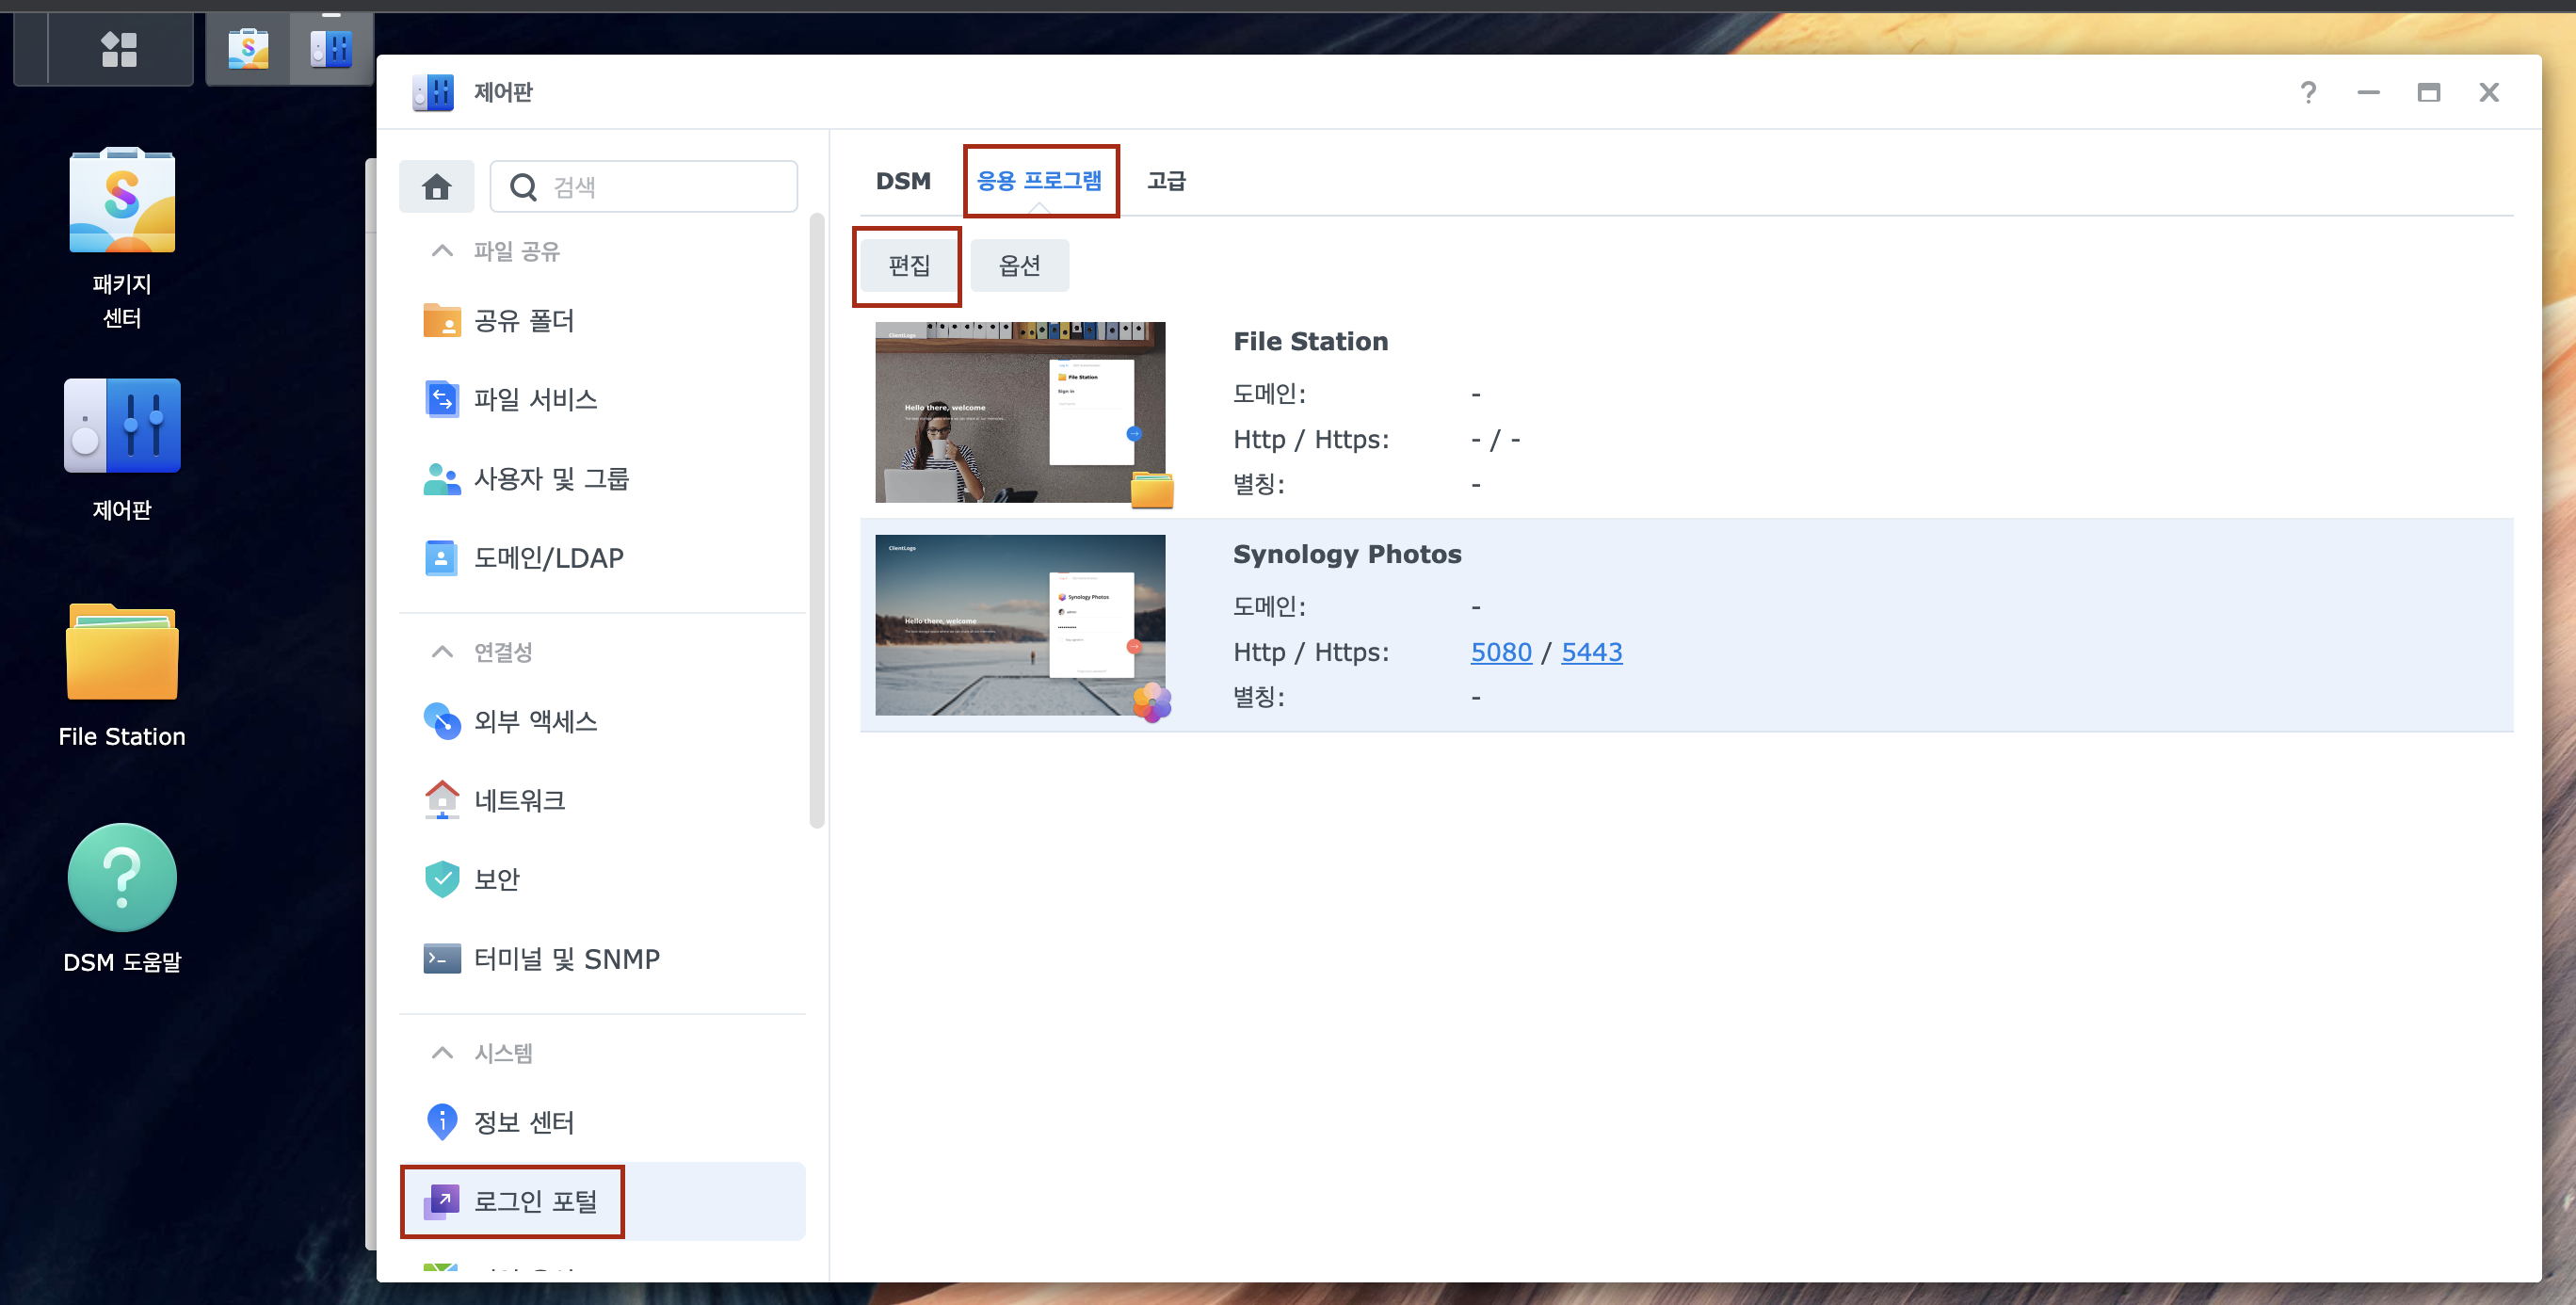This screenshot has width=2576, height=1305.
Task: Click the 편집 (Edit) button
Action: point(908,266)
